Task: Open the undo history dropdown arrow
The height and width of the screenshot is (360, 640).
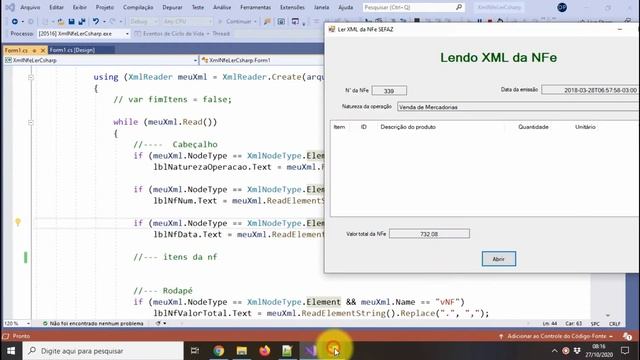Action: pyautogui.click(x=104, y=21)
